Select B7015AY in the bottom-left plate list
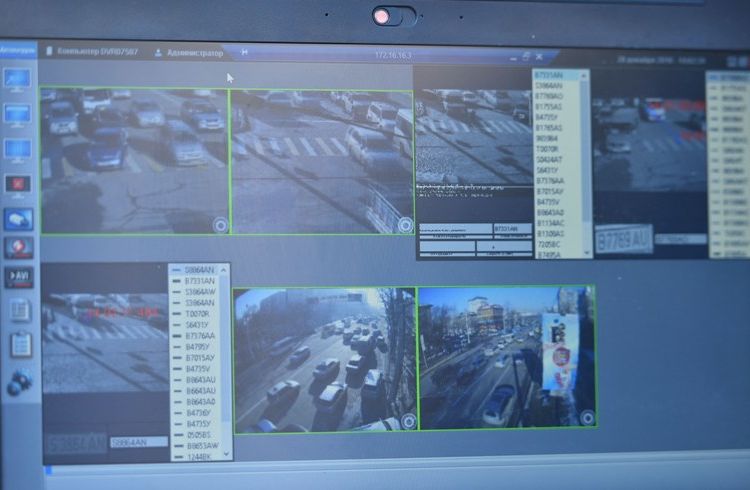The image size is (750, 490). pos(200,358)
